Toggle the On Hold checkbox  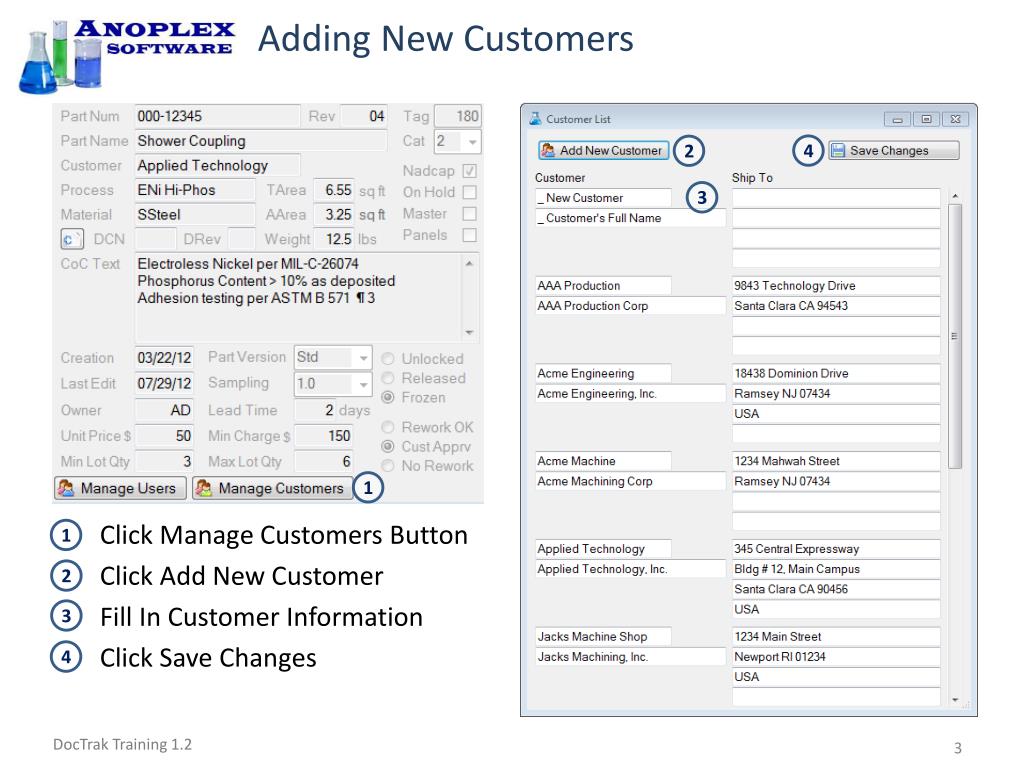[470, 193]
